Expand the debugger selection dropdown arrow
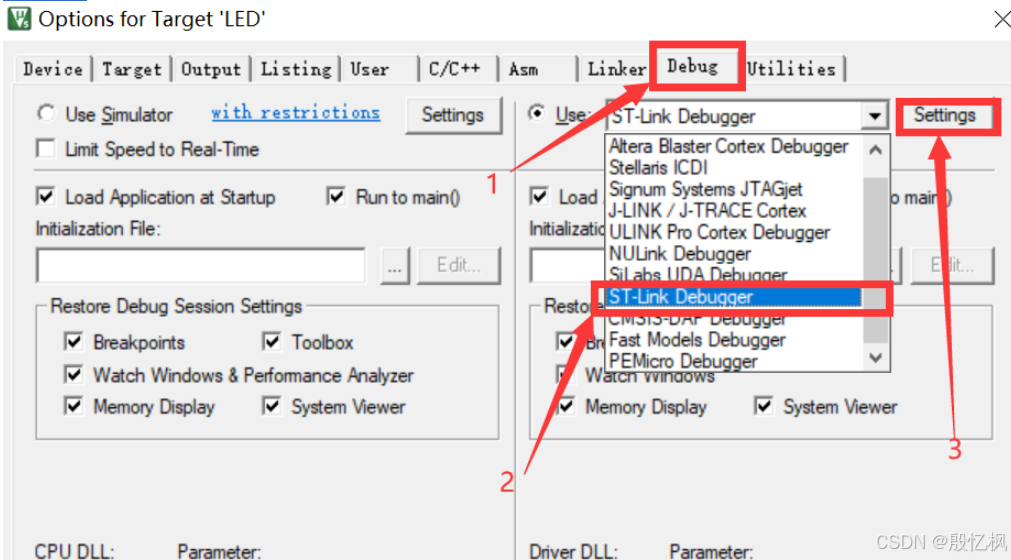 (x=874, y=117)
